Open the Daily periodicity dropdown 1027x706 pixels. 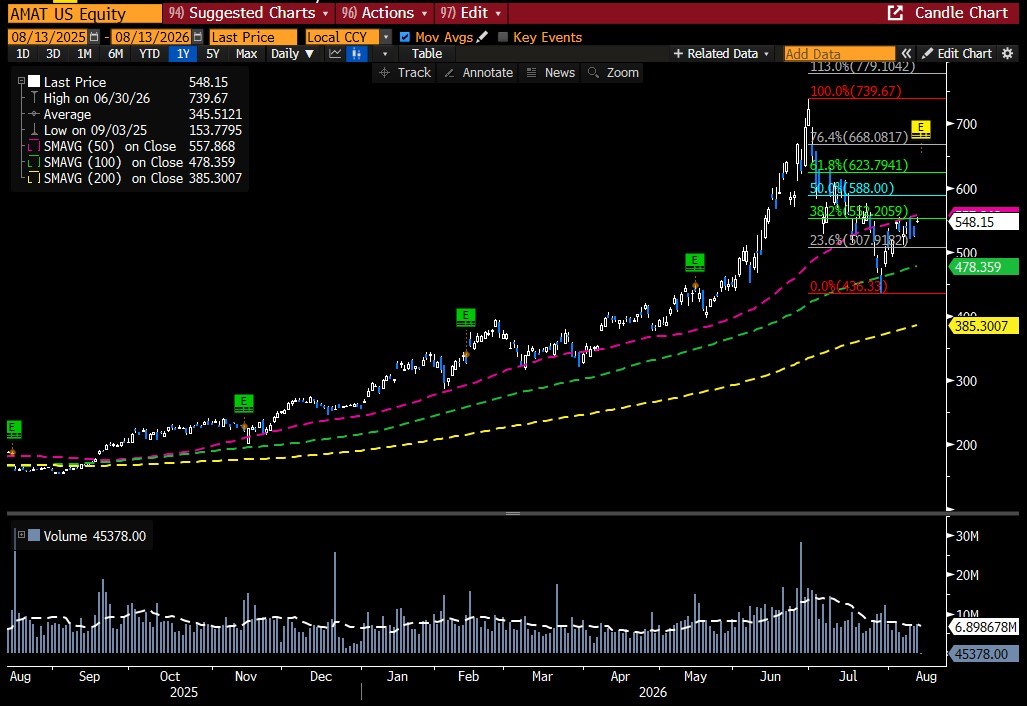point(292,54)
